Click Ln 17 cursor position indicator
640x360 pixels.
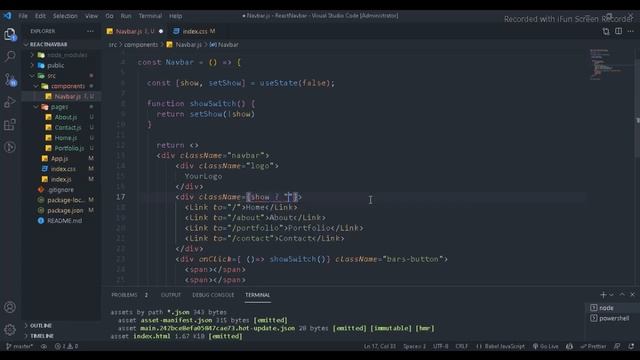pyautogui.click(x=380, y=347)
